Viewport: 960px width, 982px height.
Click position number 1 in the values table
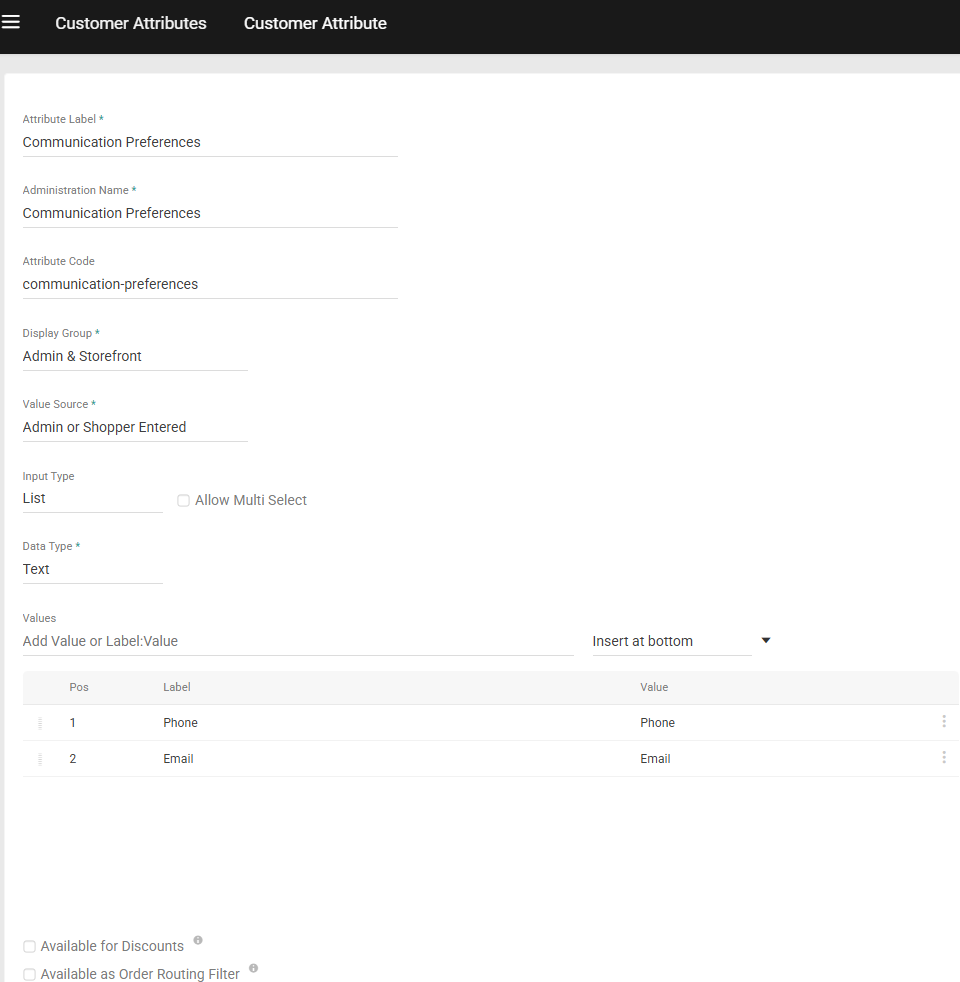pos(73,723)
